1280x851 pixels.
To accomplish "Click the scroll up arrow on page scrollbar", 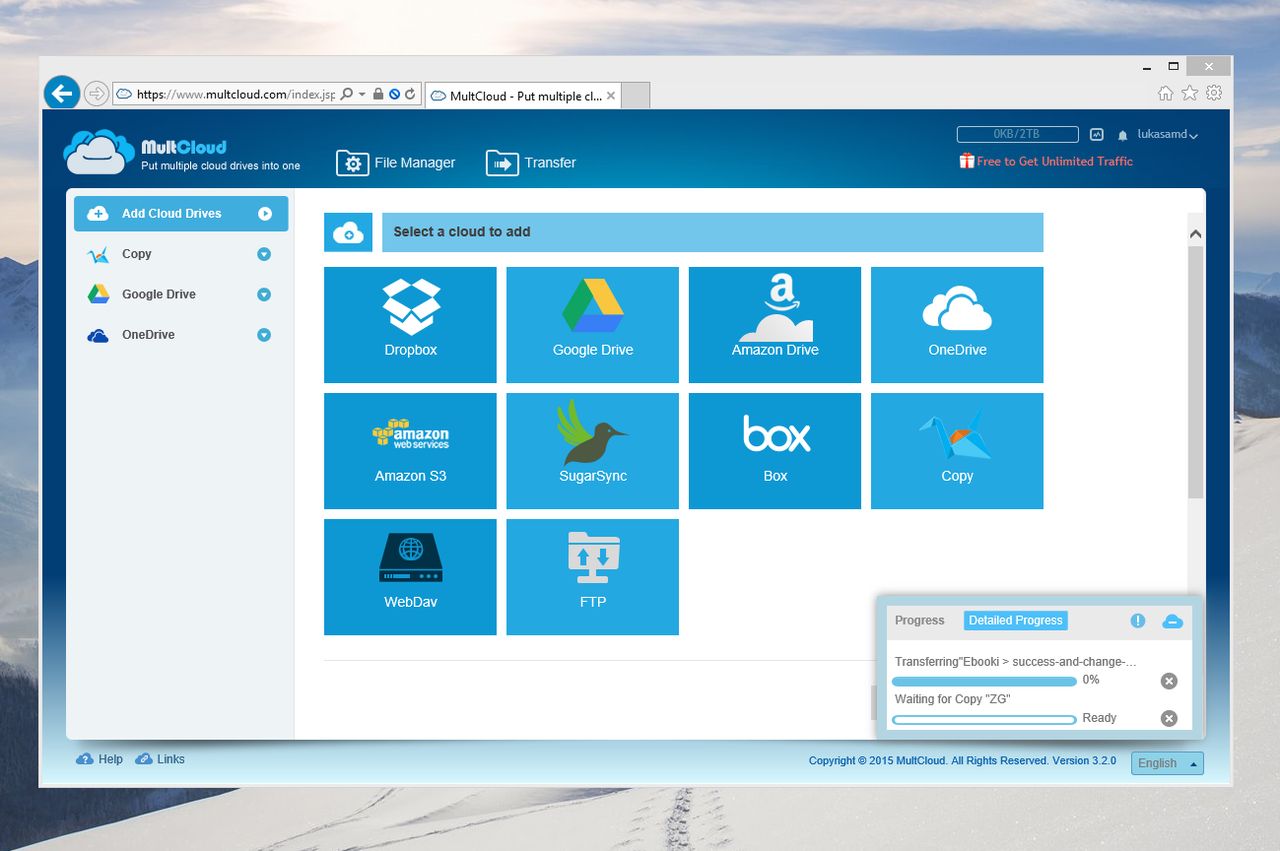I will (1196, 233).
